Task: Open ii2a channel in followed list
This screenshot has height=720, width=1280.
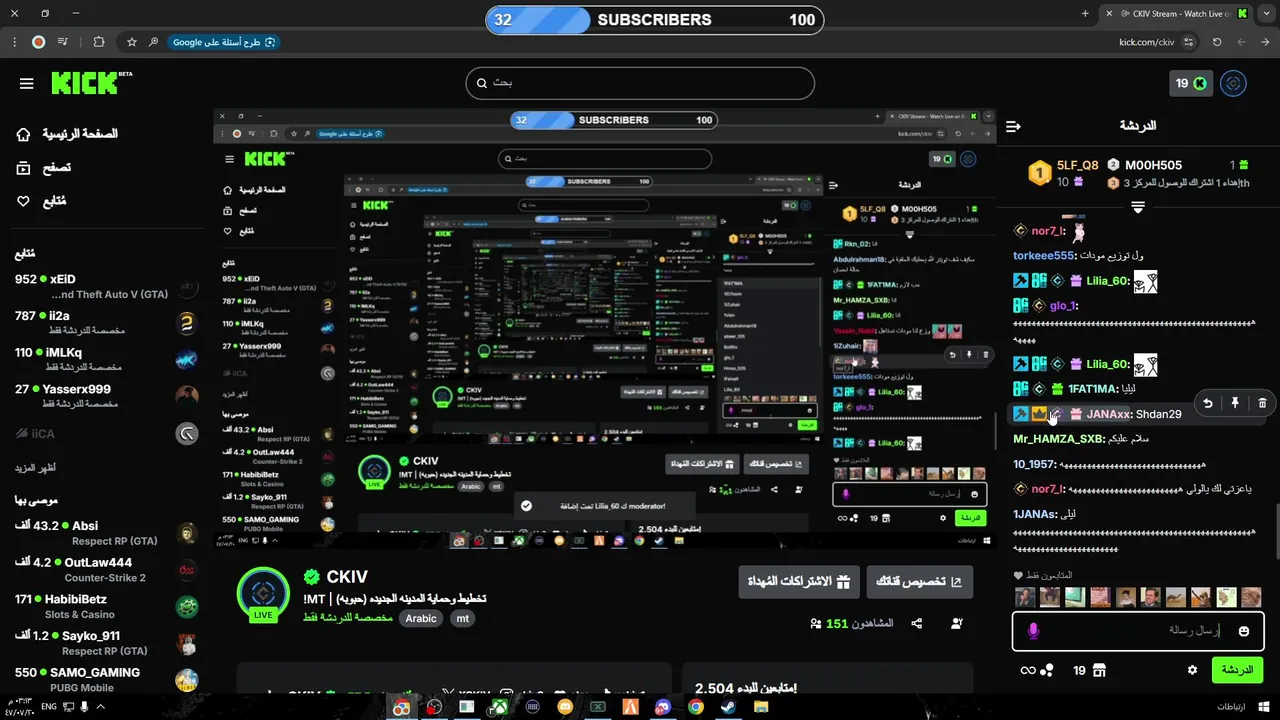Action: point(105,323)
